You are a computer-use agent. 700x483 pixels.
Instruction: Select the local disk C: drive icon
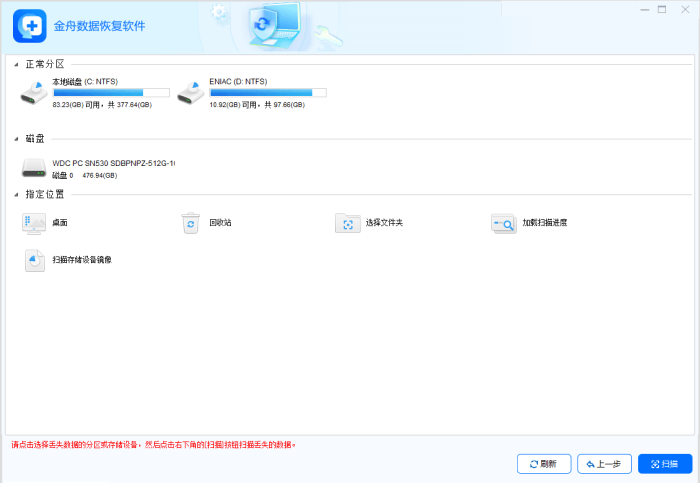[33, 93]
